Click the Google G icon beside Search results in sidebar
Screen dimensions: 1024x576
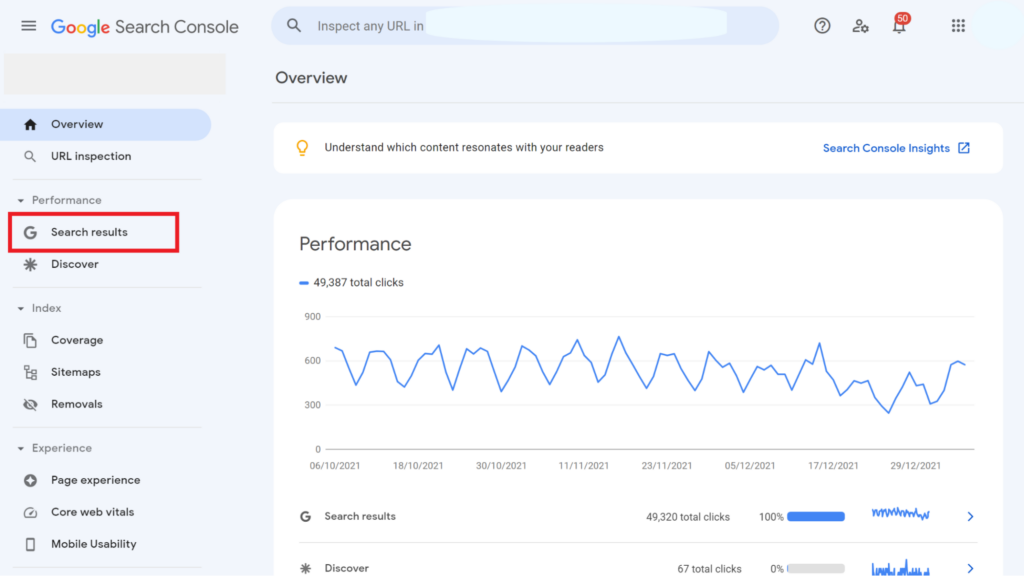click(x=30, y=232)
